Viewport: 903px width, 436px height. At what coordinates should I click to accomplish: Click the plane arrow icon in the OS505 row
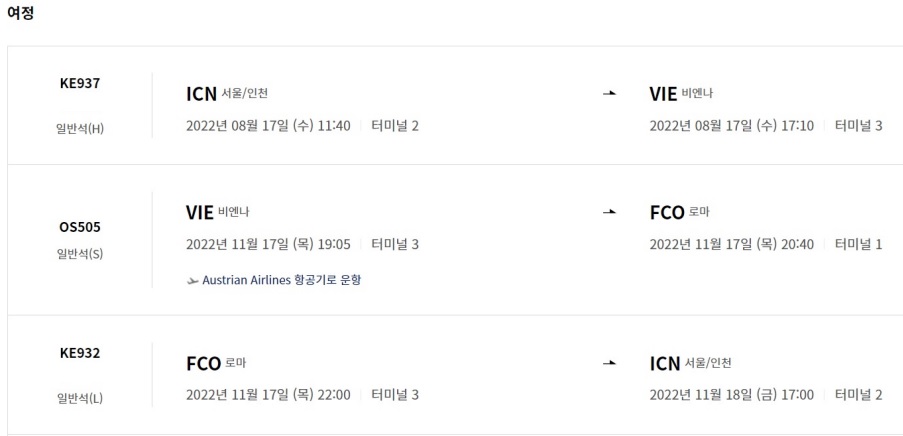[609, 213]
